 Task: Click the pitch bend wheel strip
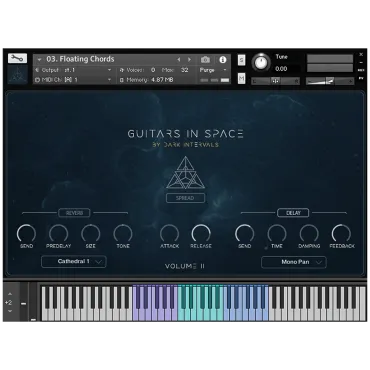pyautogui.click(x=23, y=302)
